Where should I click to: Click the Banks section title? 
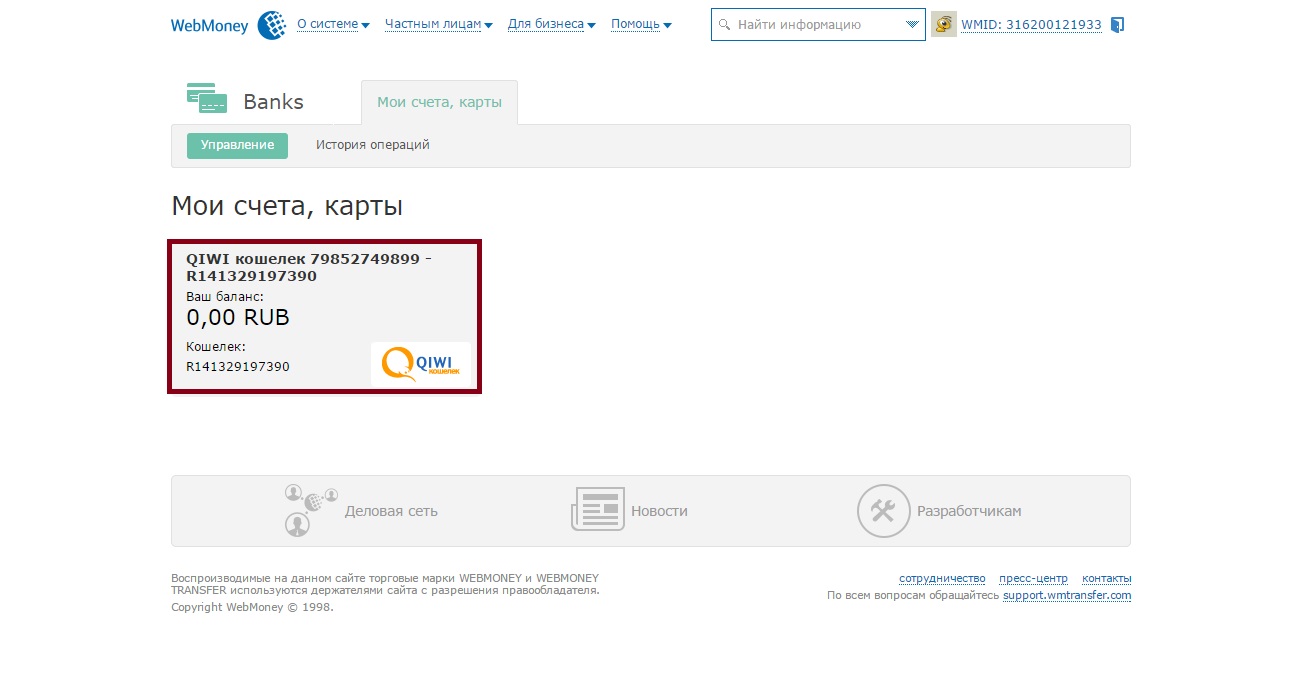(x=273, y=102)
